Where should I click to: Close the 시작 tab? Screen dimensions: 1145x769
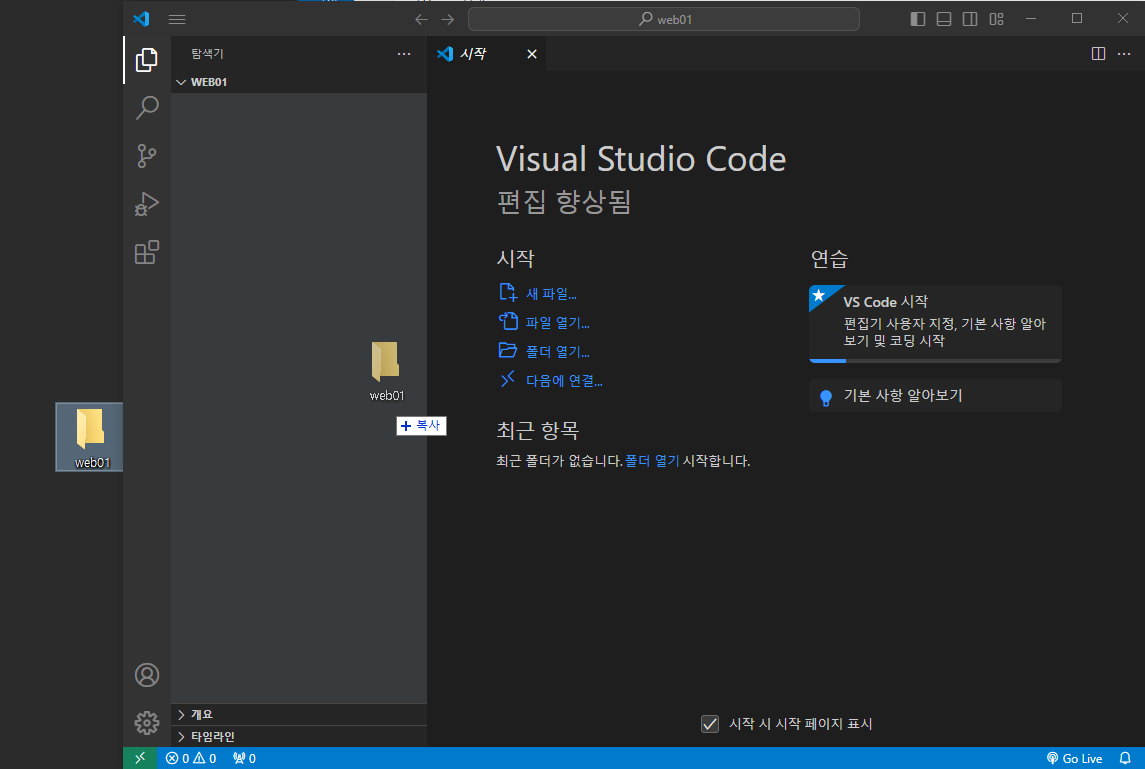point(532,54)
